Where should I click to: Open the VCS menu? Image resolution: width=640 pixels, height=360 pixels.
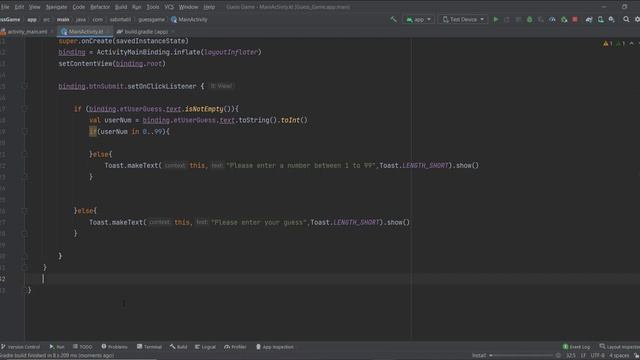pyautogui.click(x=169, y=7)
